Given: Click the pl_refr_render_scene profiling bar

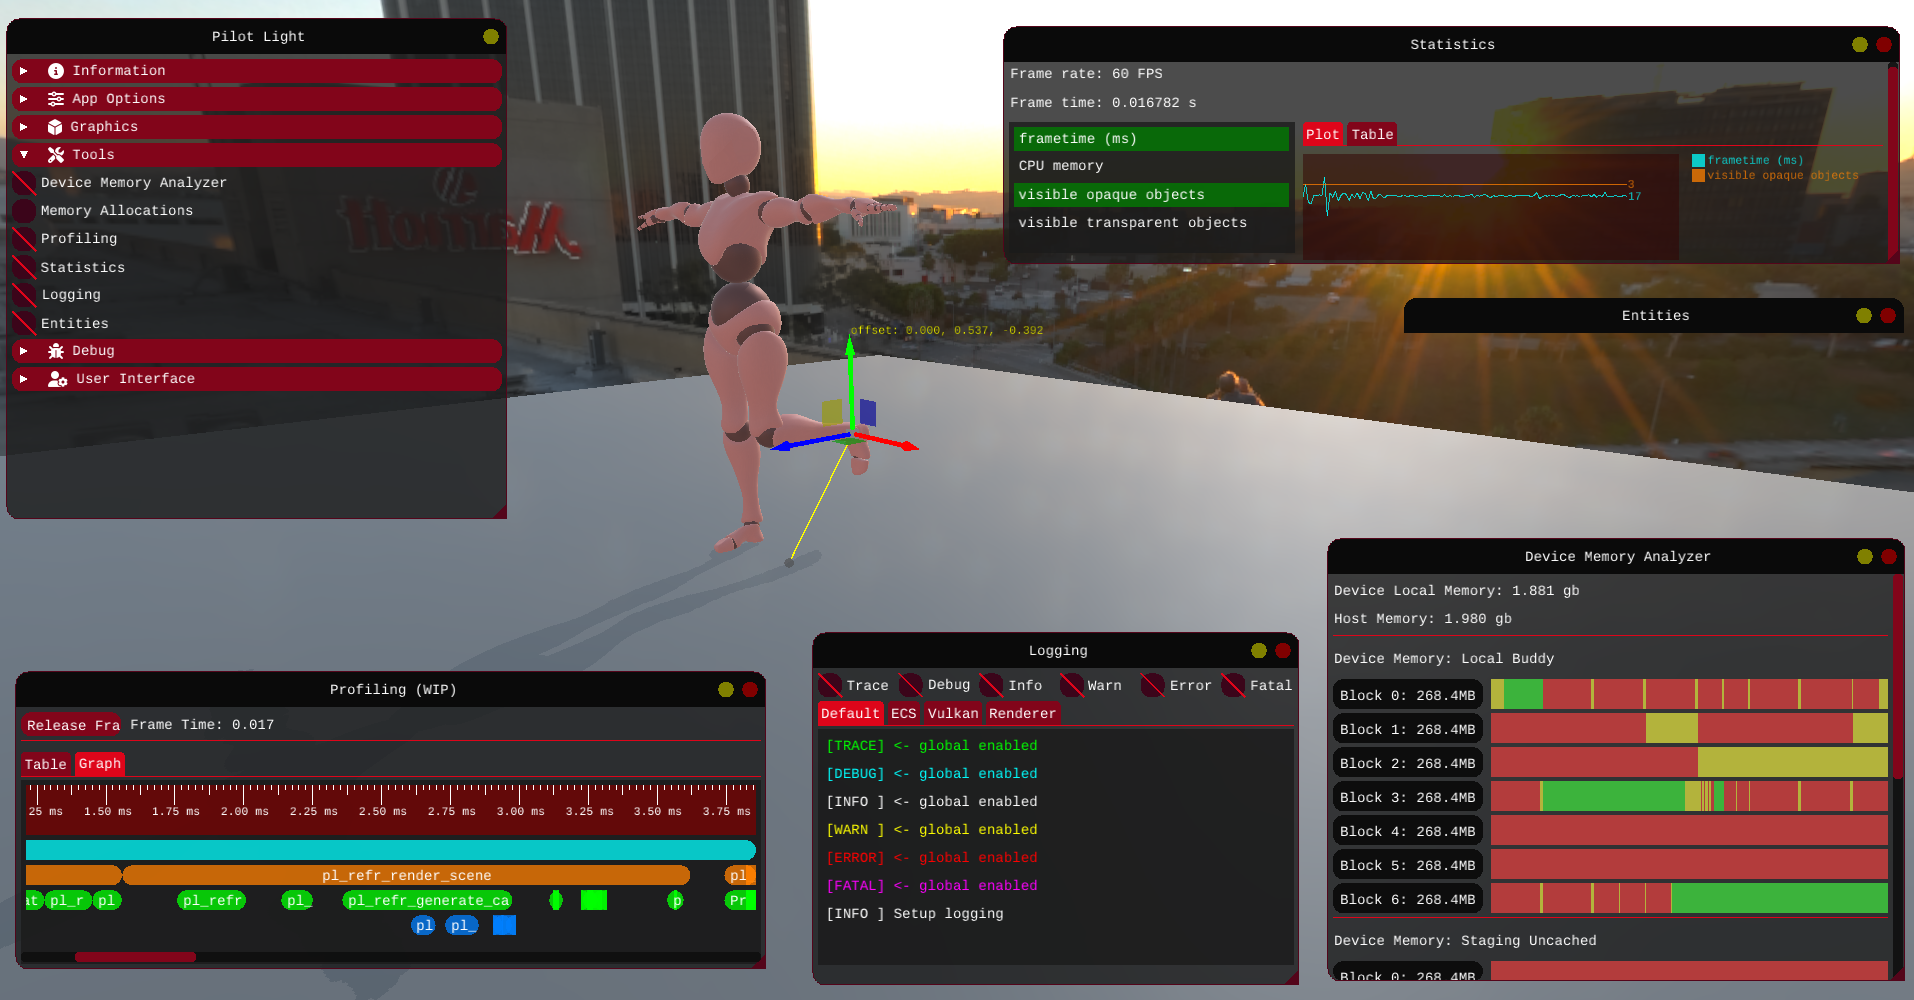Looking at the screenshot, I should point(406,875).
